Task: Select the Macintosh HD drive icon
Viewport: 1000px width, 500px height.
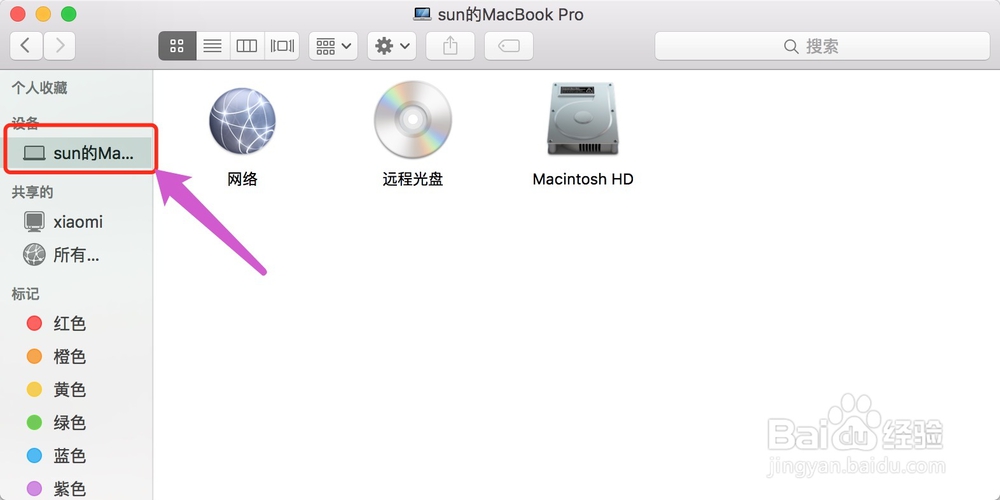Action: click(583, 119)
